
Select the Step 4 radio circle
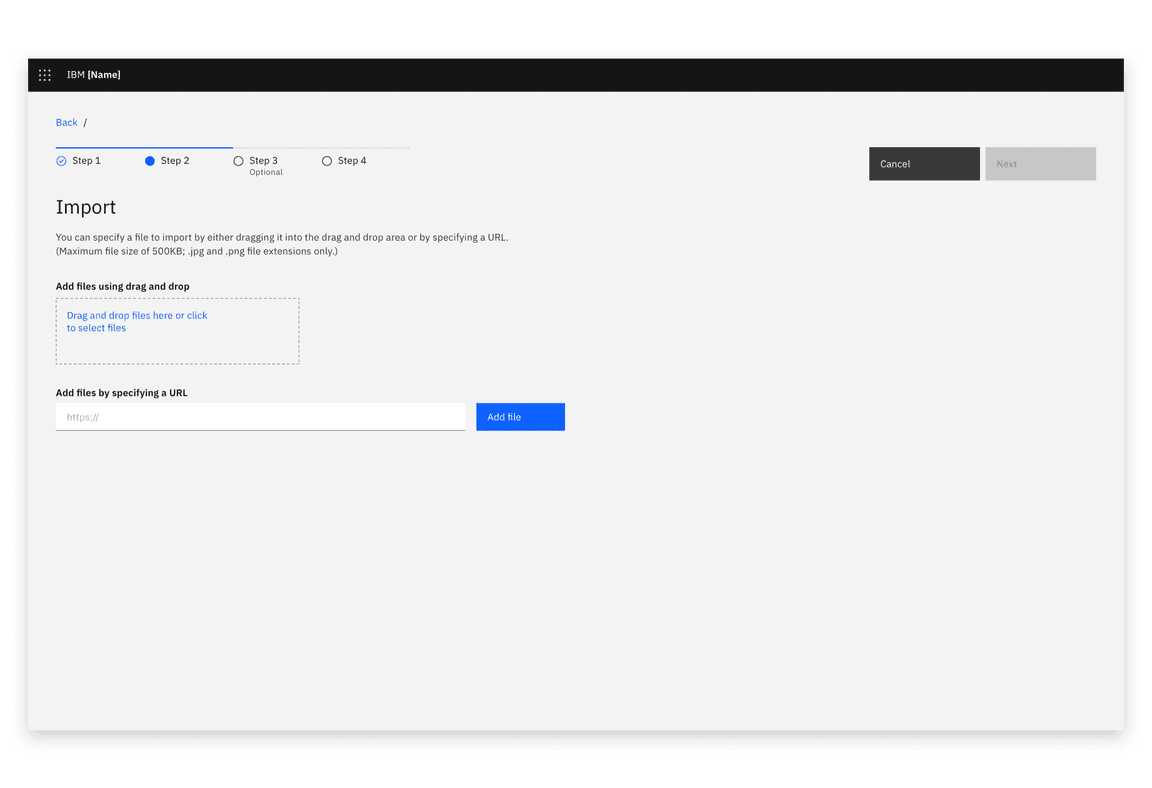326,160
